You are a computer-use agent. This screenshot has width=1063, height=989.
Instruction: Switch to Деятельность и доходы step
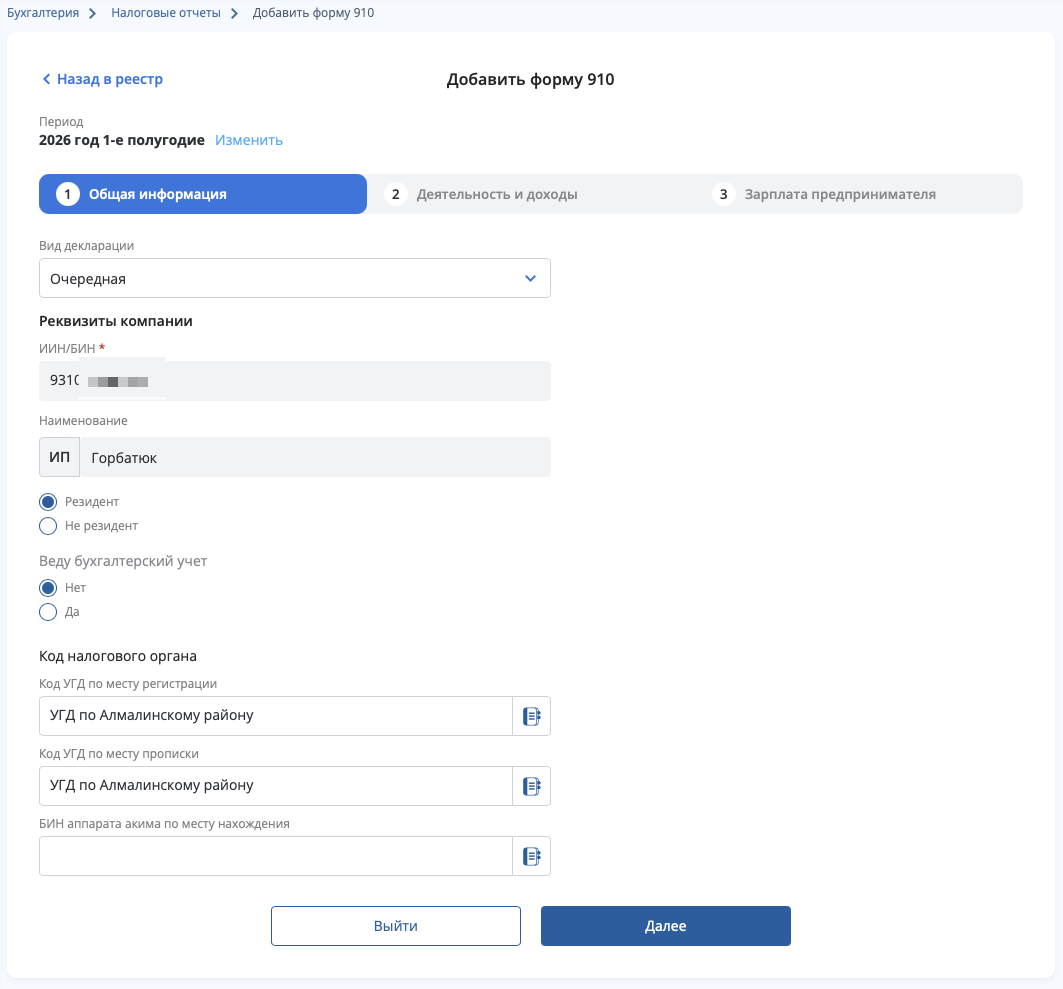click(x=497, y=195)
